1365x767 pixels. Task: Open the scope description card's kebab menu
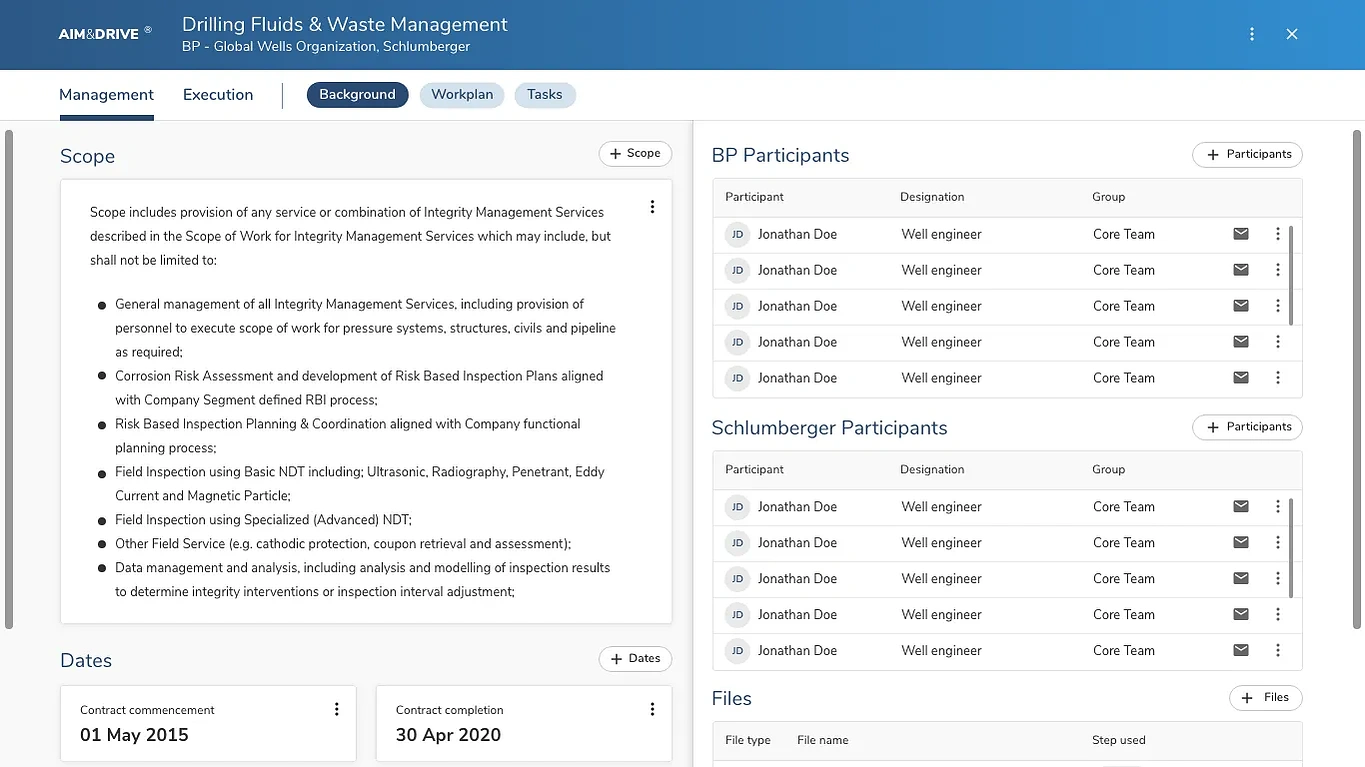[x=652, y=207]
